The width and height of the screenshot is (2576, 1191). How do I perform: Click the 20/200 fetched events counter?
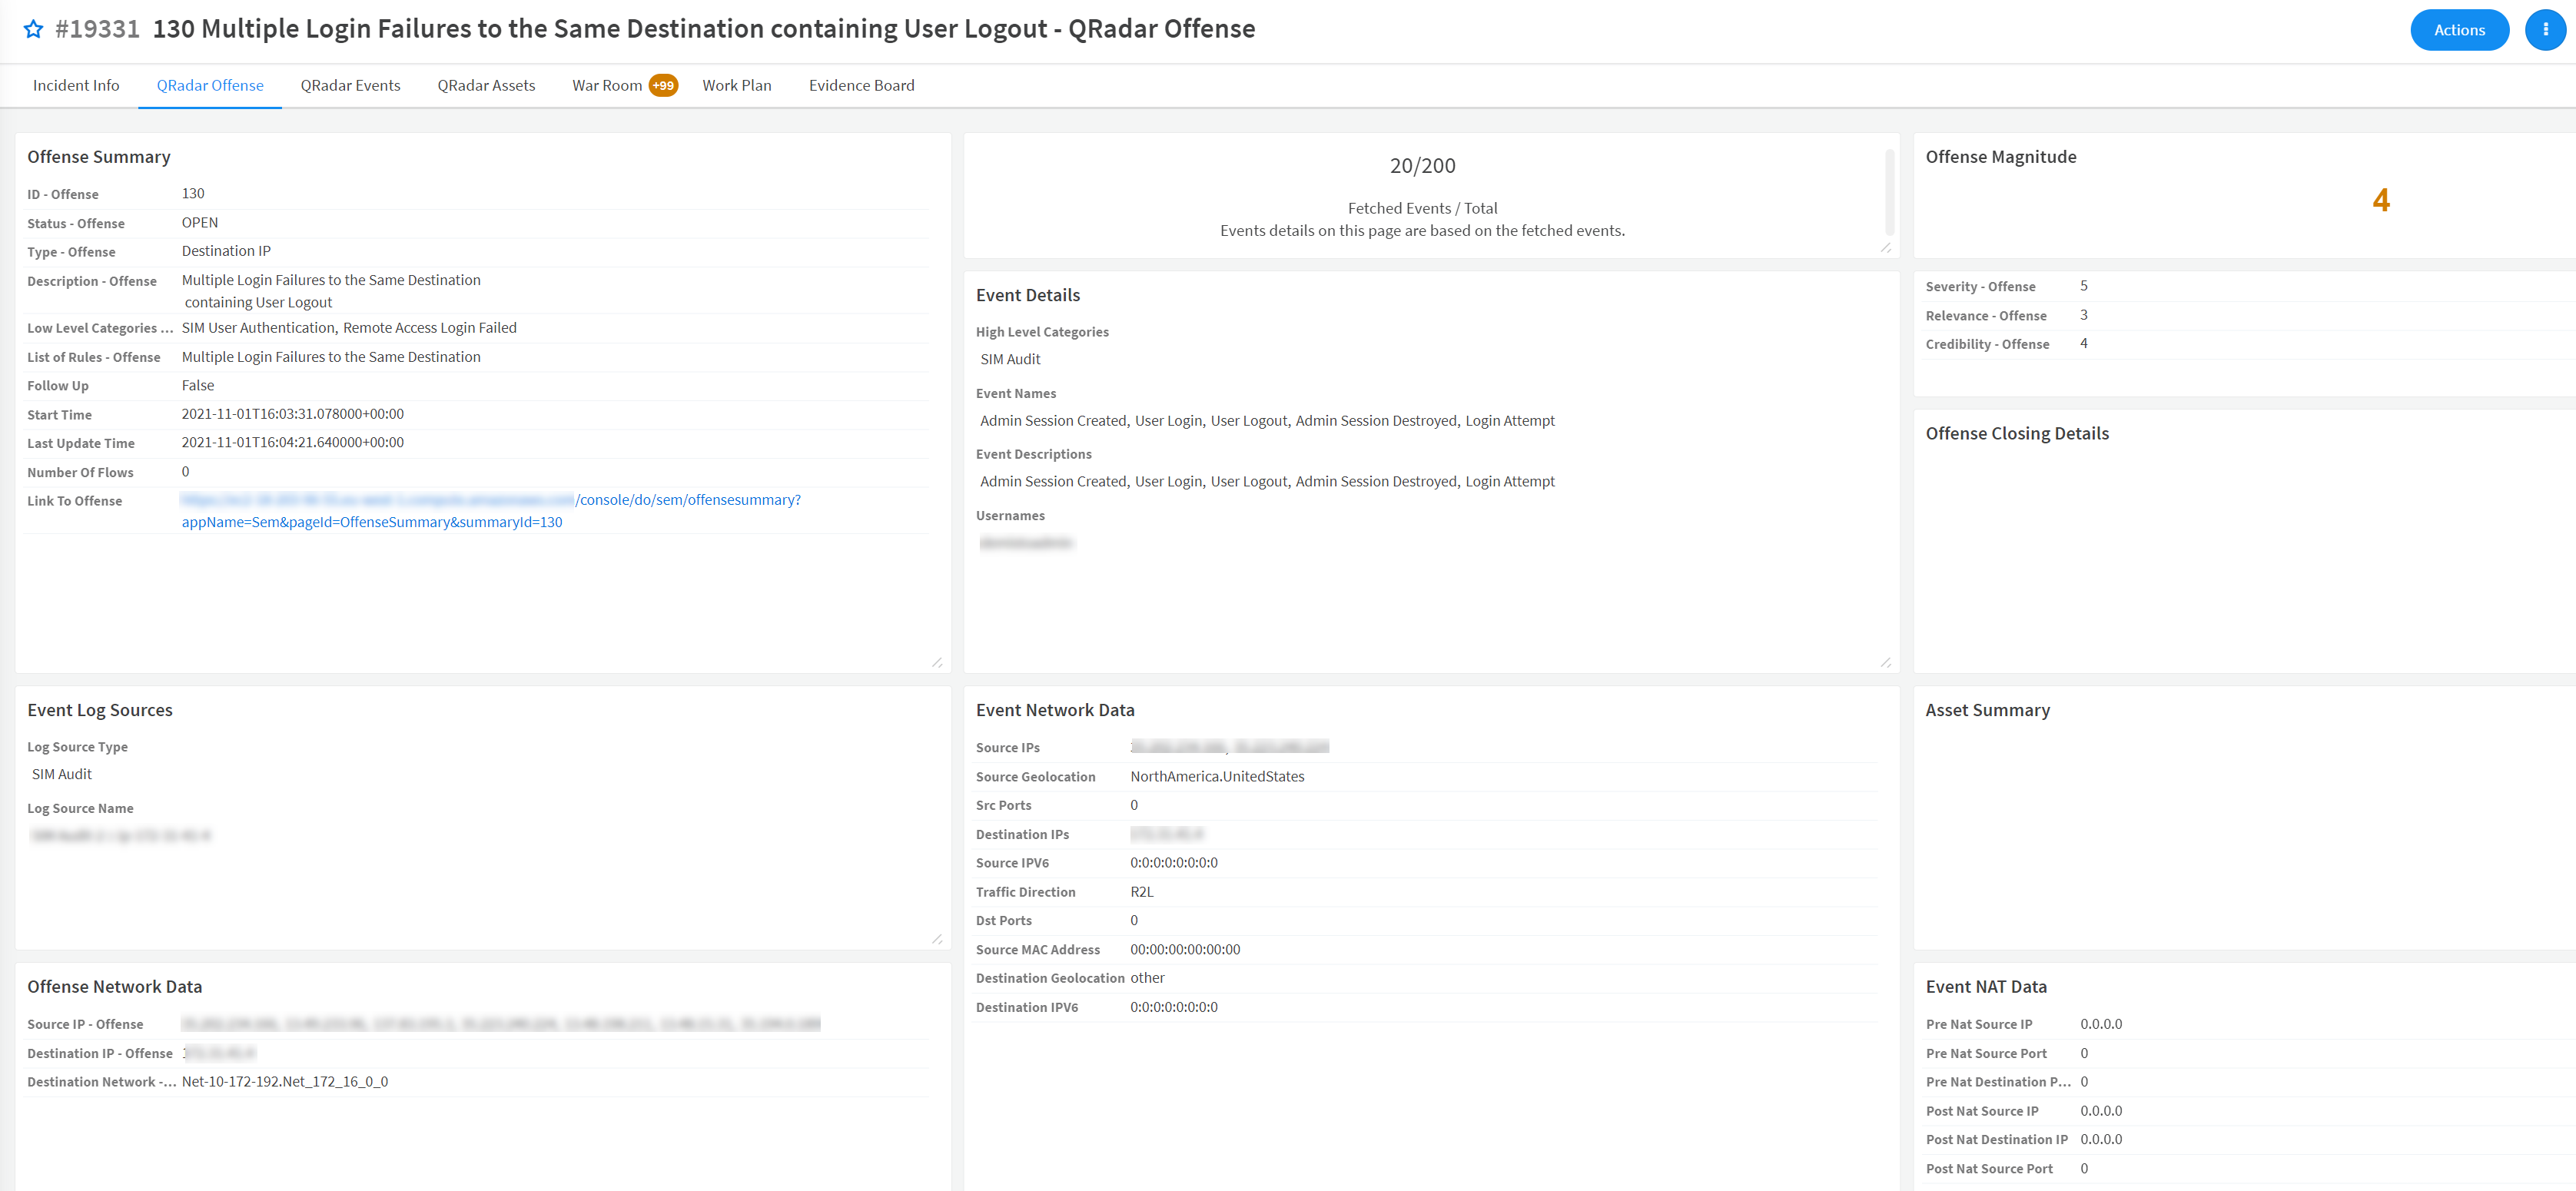point(1422,165)
